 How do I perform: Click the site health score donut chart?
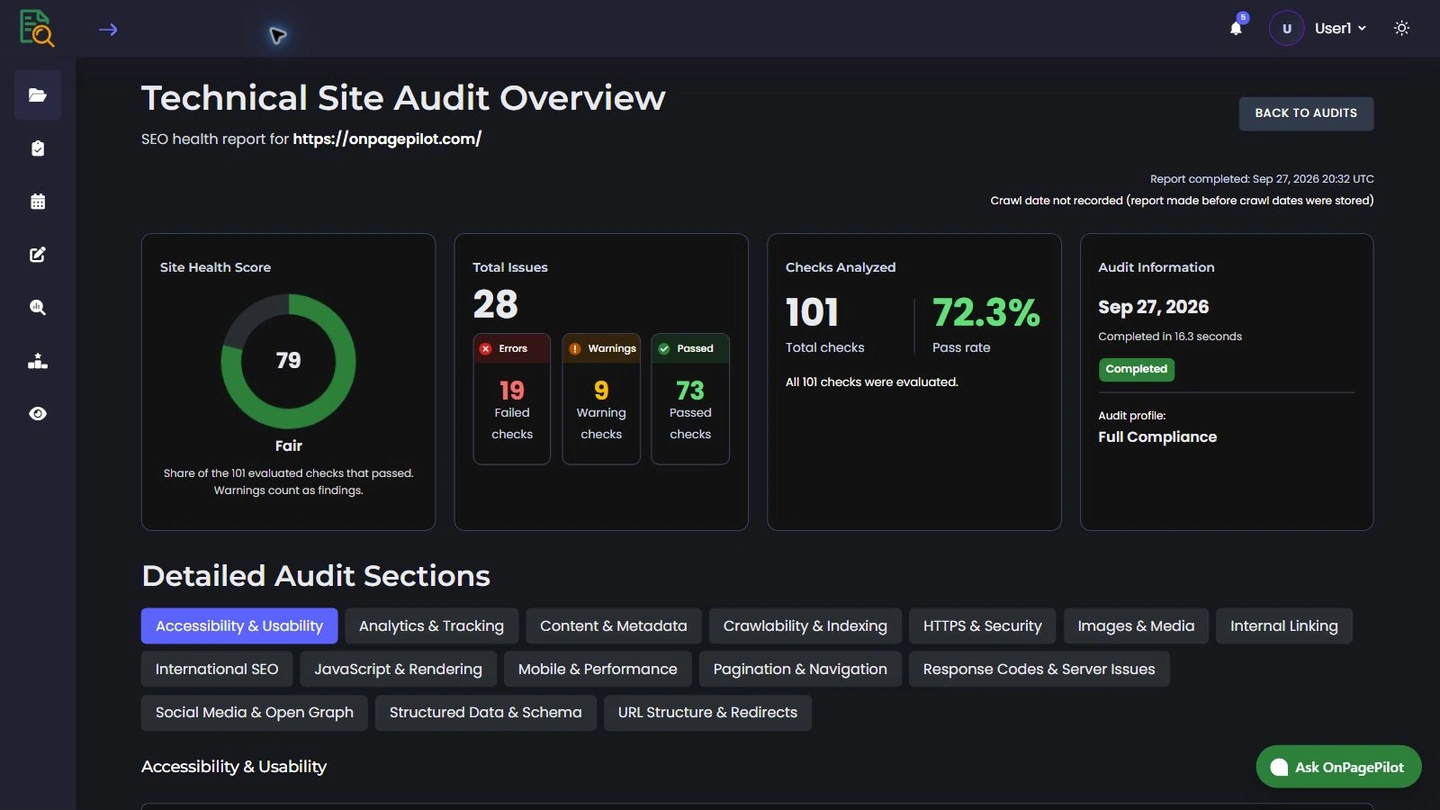tap(288, 361)
